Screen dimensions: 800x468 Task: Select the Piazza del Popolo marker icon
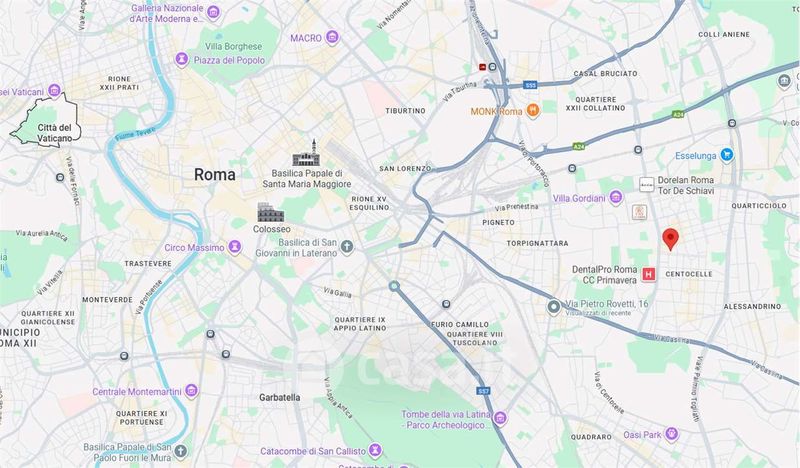[x=181, y=60]
